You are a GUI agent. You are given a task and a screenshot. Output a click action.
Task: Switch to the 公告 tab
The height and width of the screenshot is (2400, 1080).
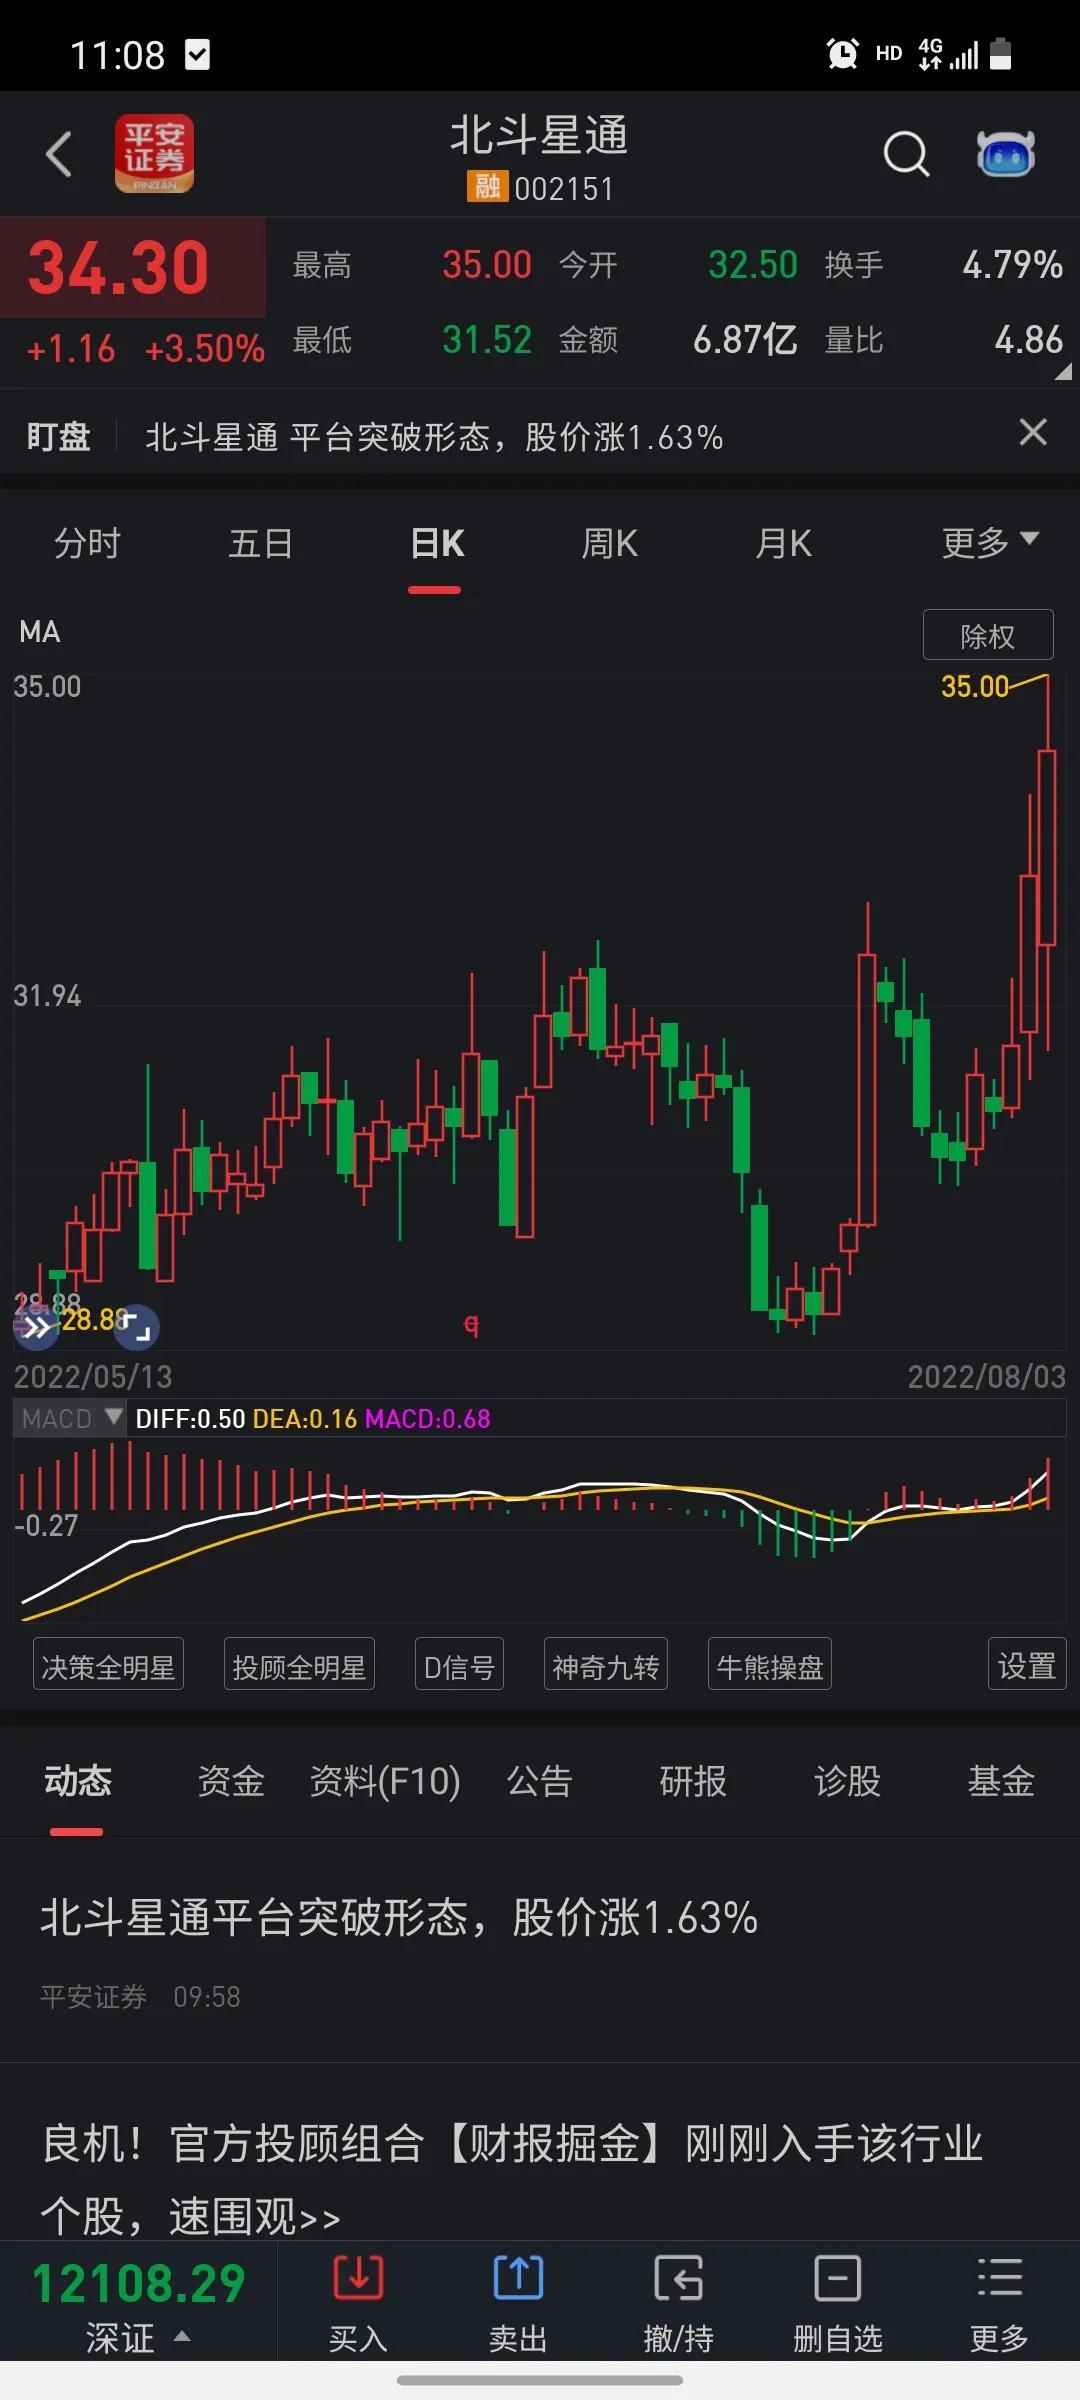tap(539, 1781)
